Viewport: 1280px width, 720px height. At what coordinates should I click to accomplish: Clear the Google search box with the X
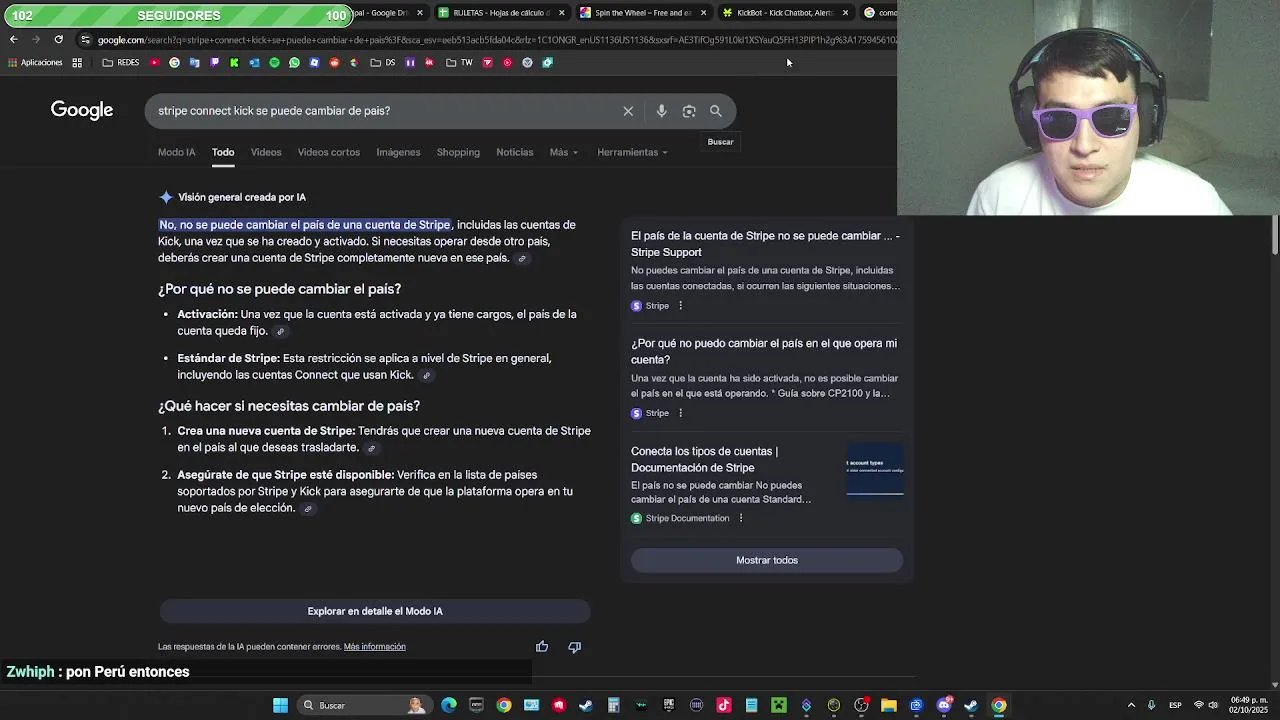(x=628, y=111)
